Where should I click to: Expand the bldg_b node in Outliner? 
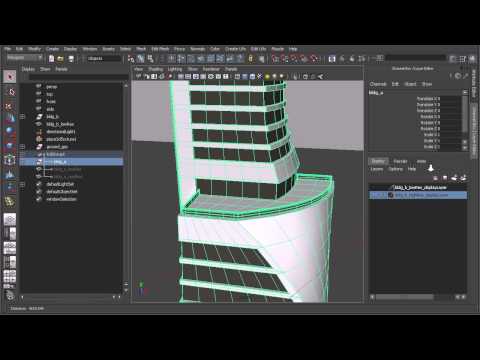pos(23,117)
